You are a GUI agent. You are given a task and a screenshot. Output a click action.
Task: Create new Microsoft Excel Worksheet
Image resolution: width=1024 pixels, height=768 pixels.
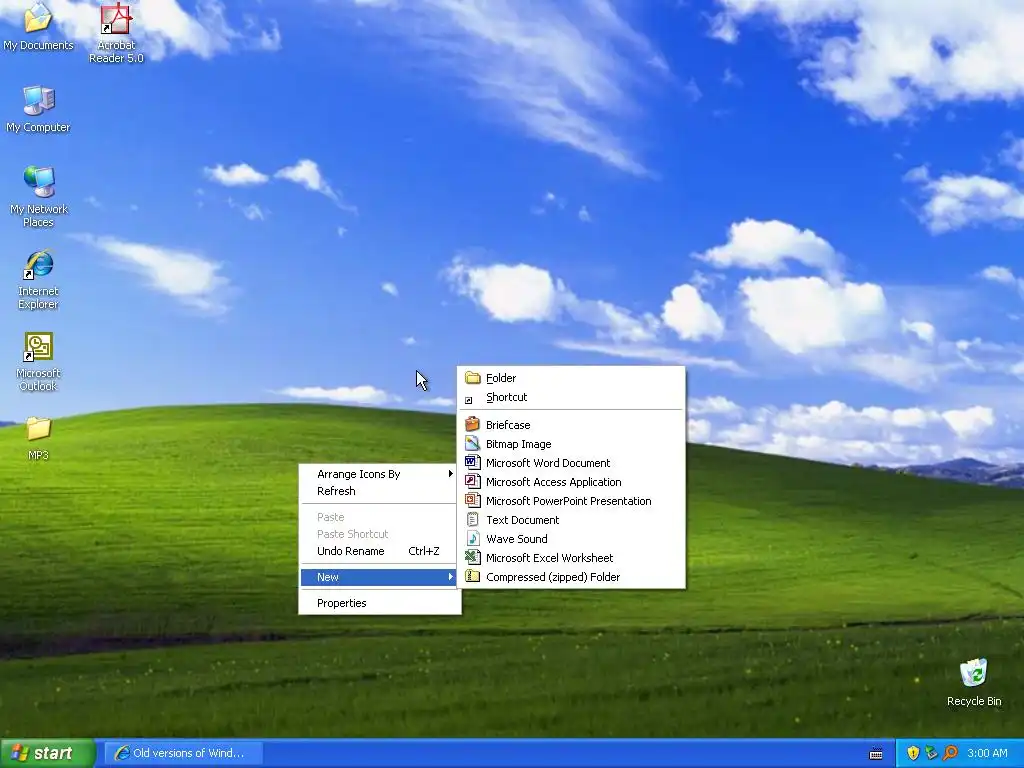571,558
